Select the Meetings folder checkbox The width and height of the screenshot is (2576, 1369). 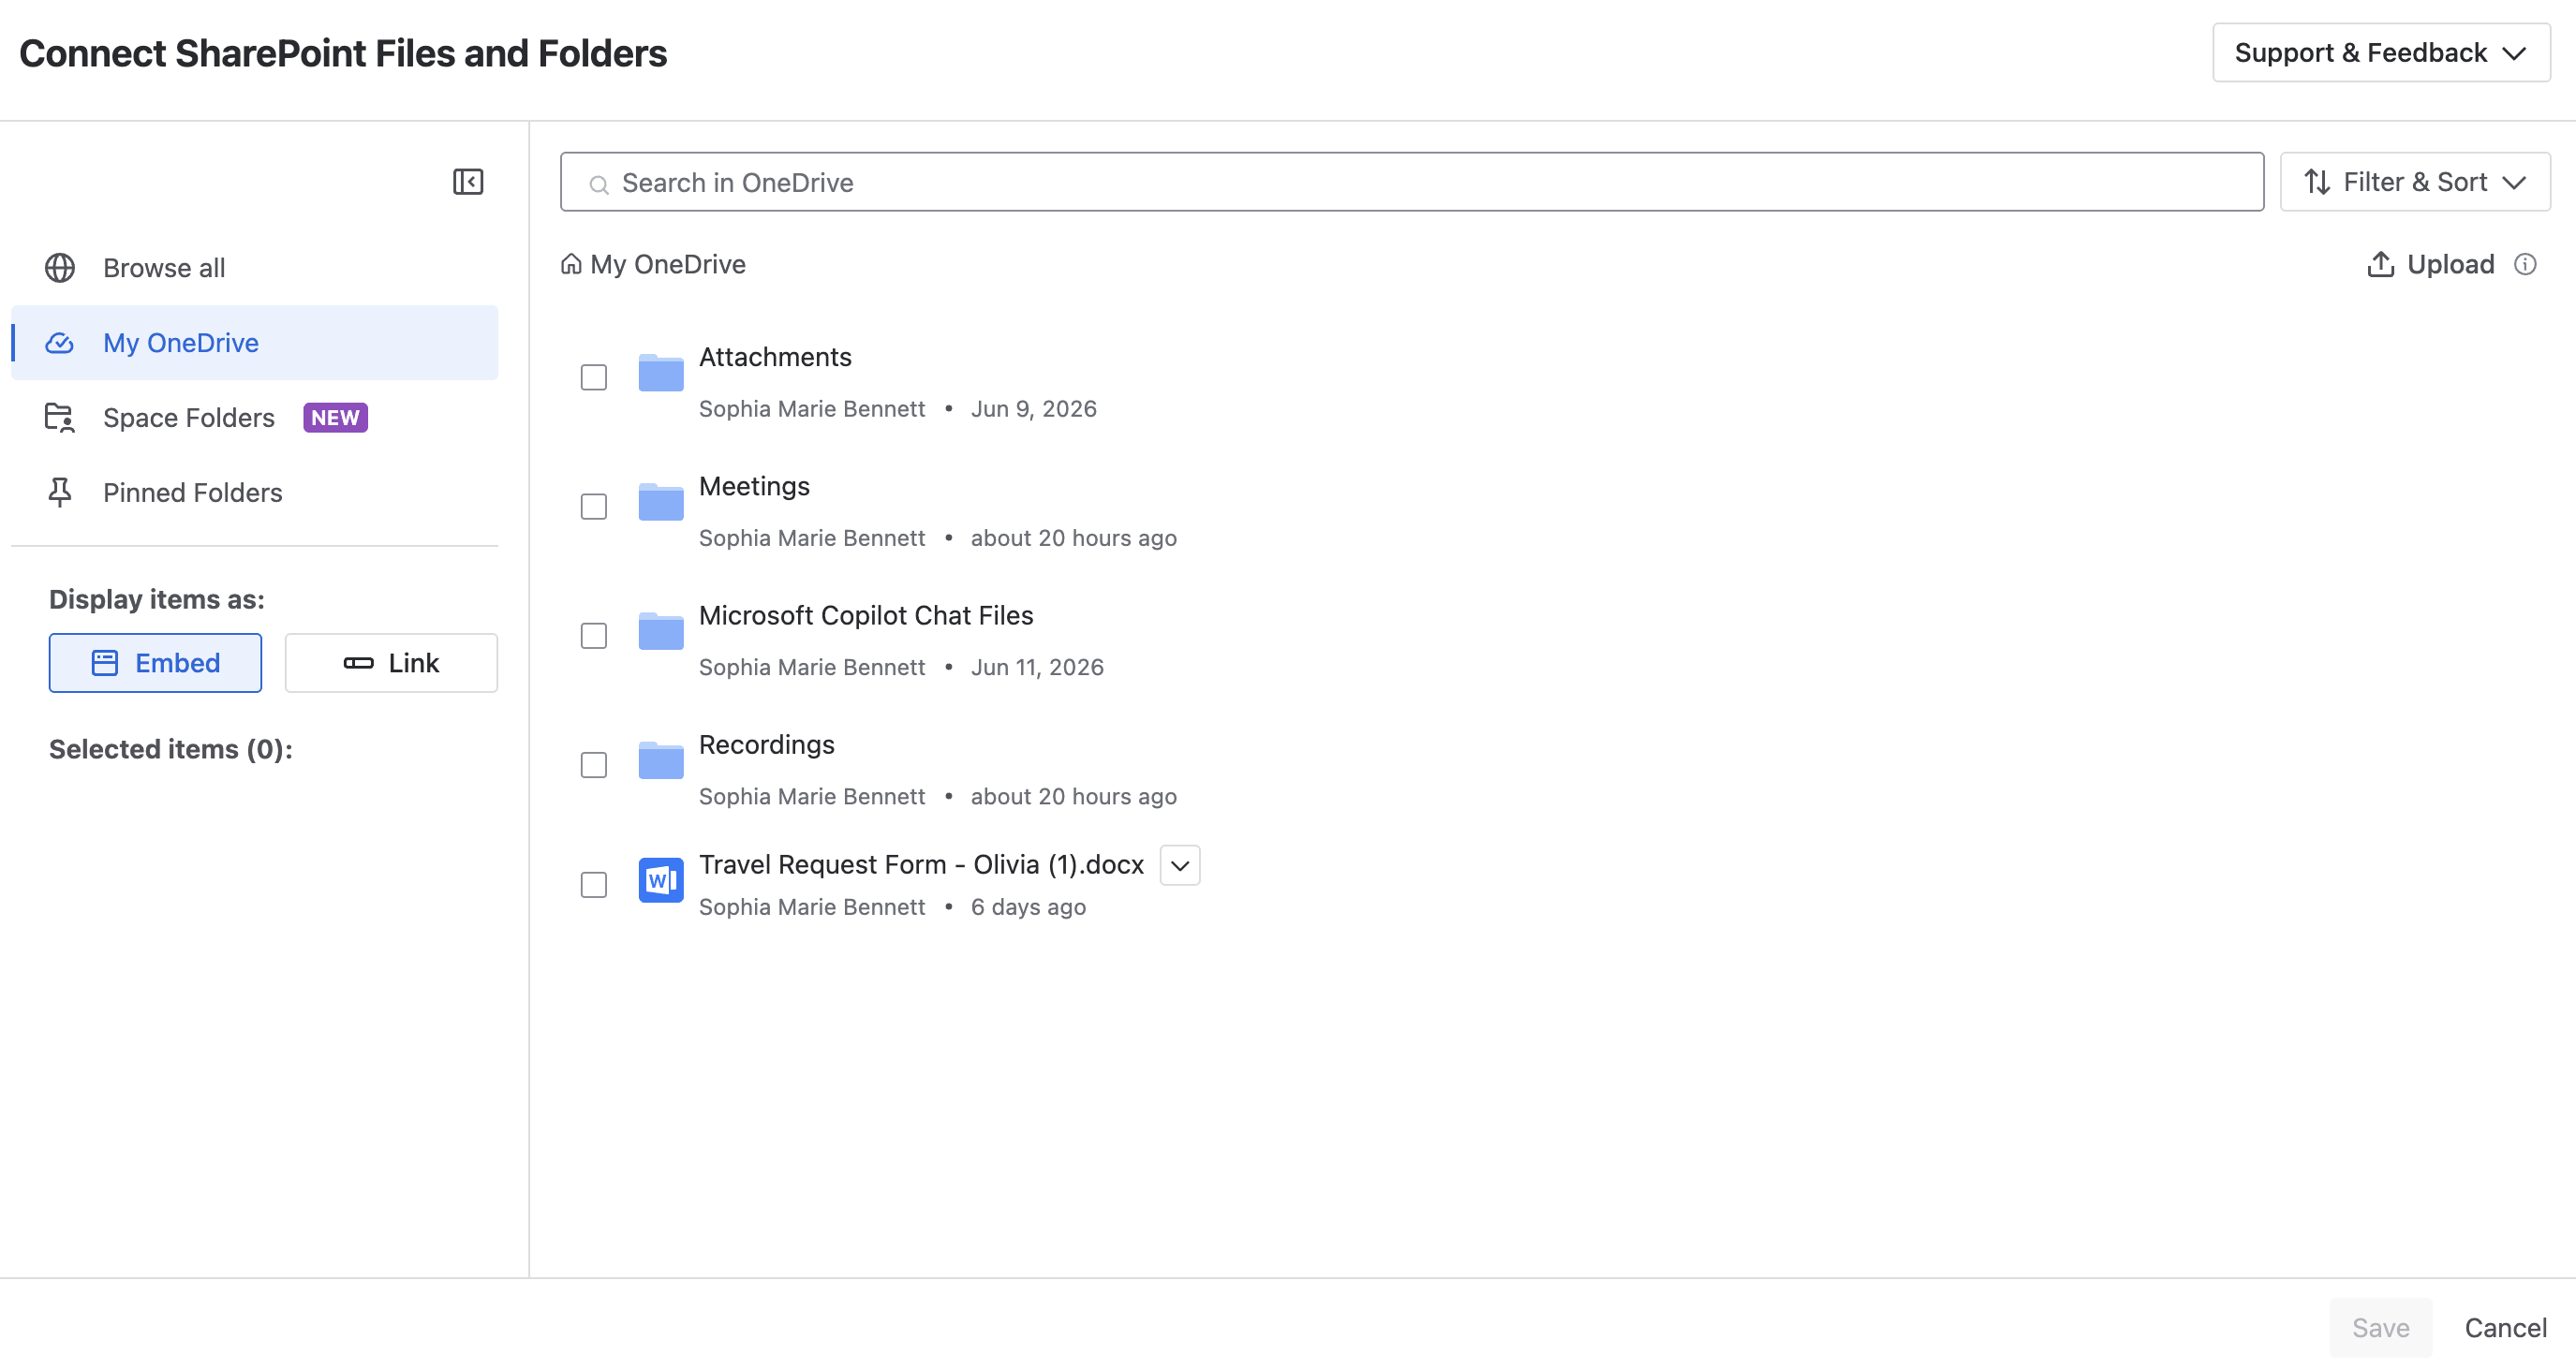[594, 507]
